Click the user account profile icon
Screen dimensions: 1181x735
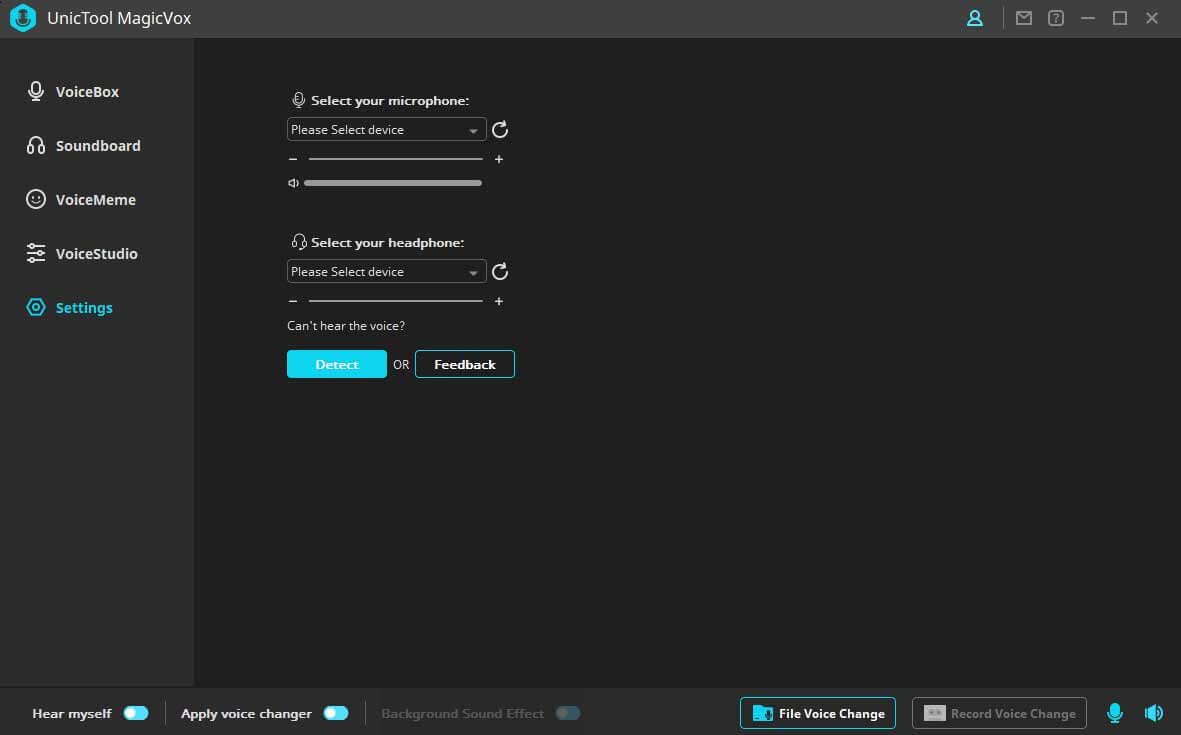(x=975, y=18)
